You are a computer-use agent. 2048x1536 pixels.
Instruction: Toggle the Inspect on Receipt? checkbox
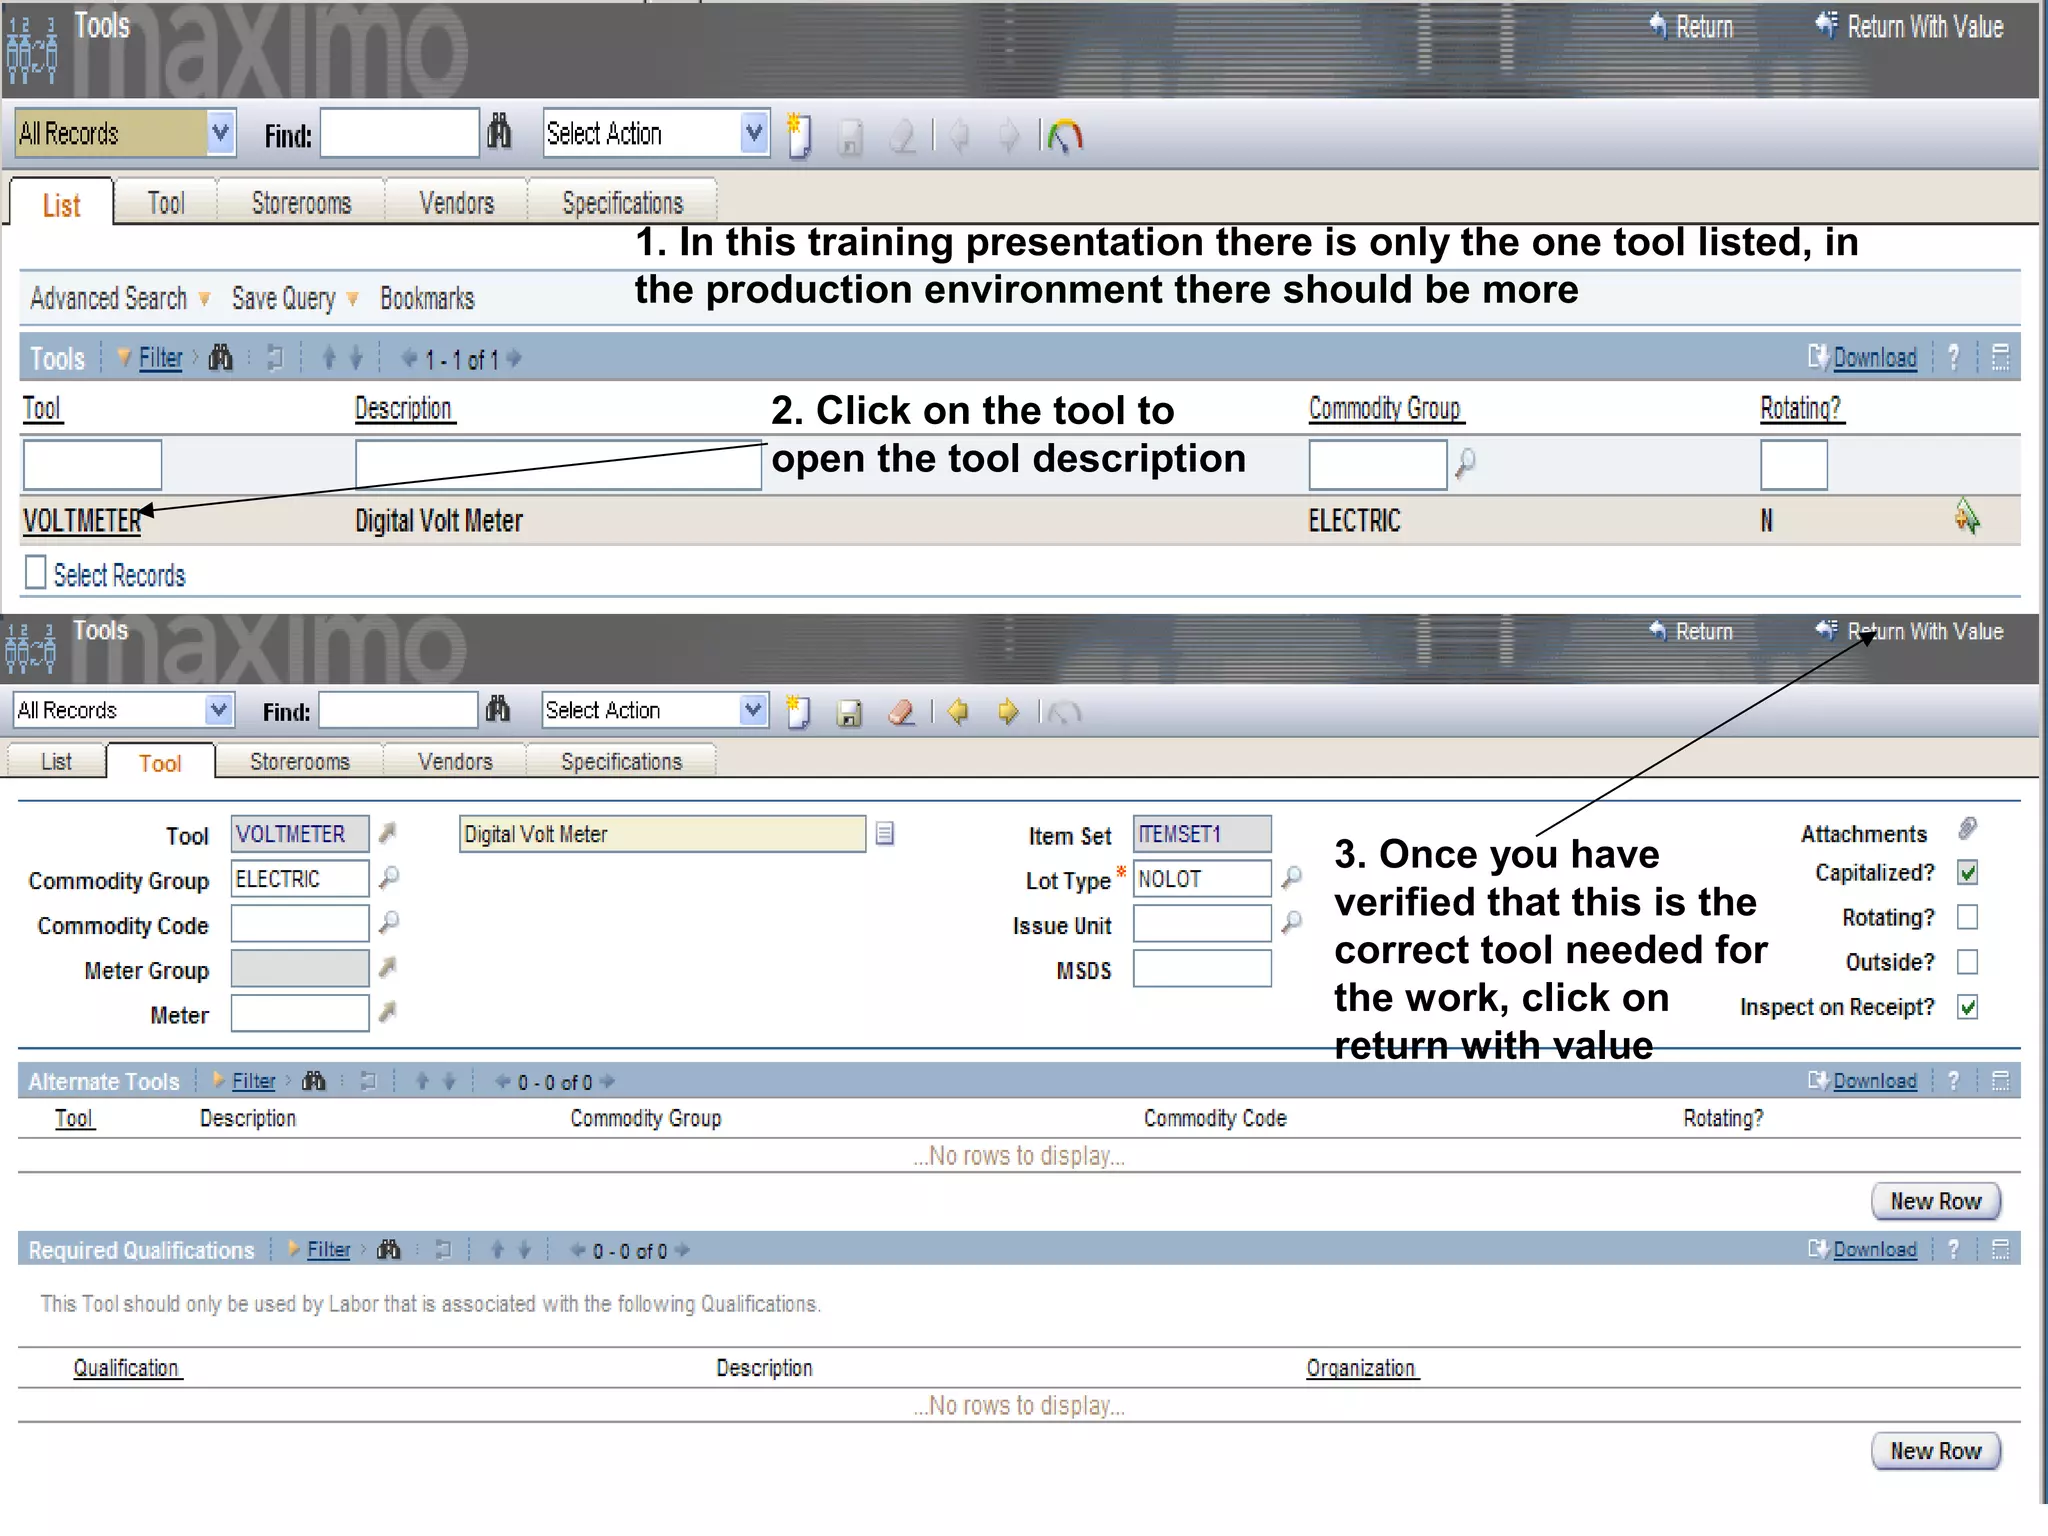(1967, 1007)
